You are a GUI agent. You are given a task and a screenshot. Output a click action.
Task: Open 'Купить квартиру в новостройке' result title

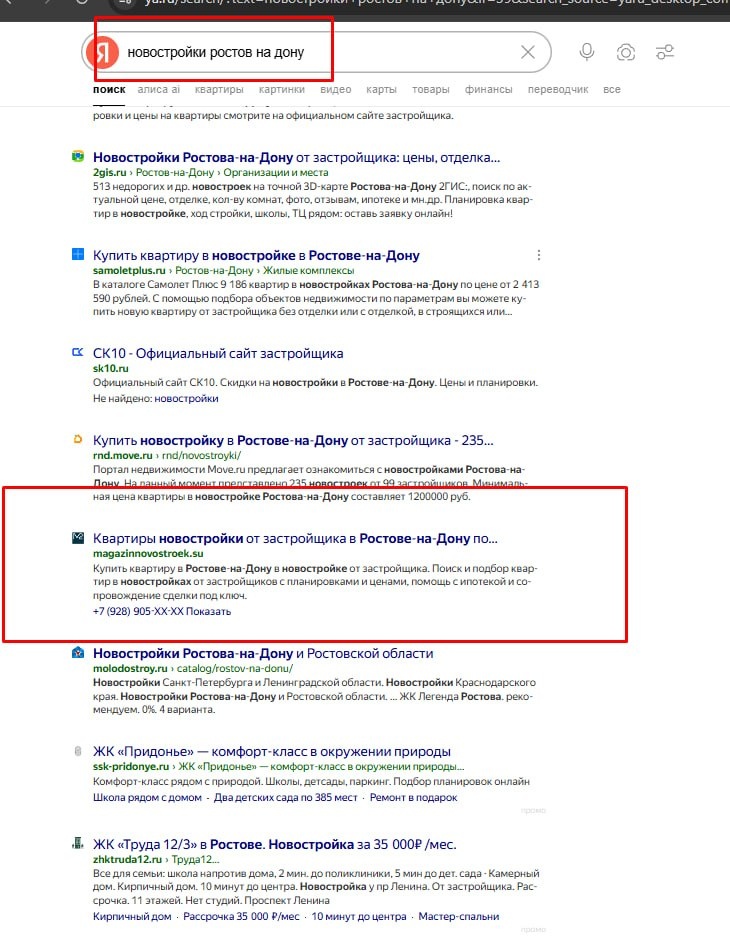pos(256,255)
